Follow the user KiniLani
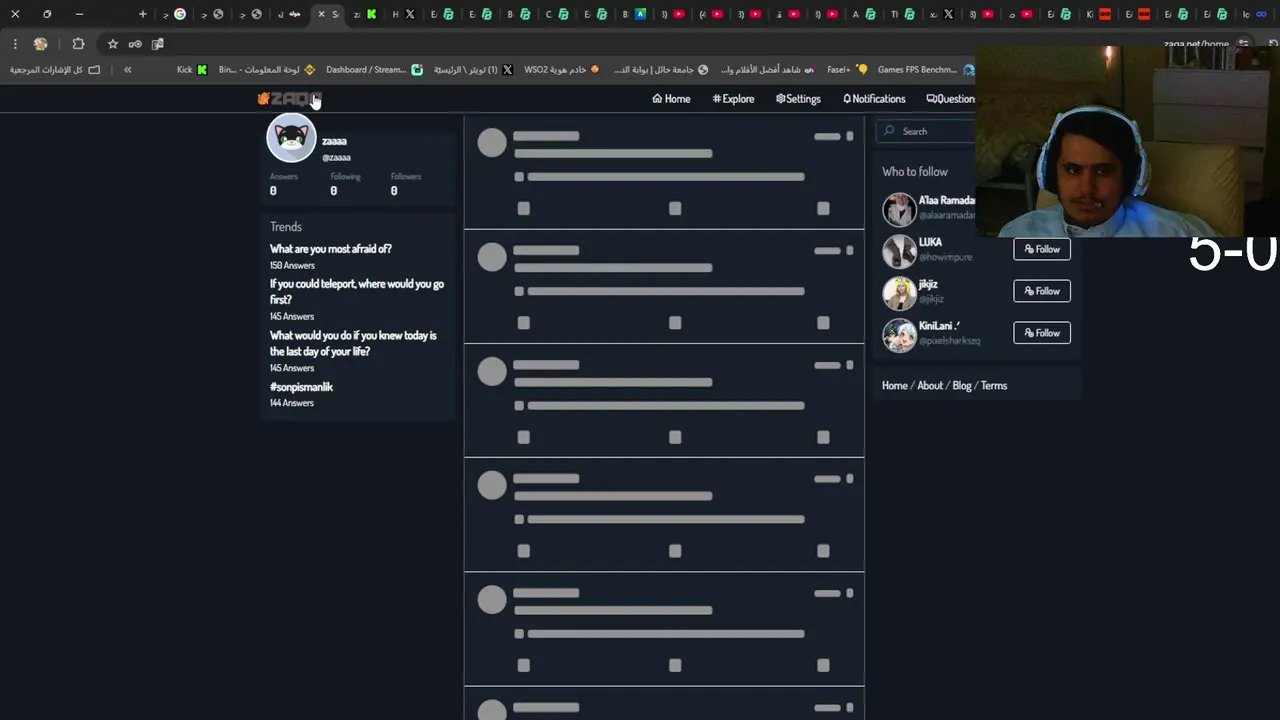This screenshot has height=720, width=1280. 1042,333
